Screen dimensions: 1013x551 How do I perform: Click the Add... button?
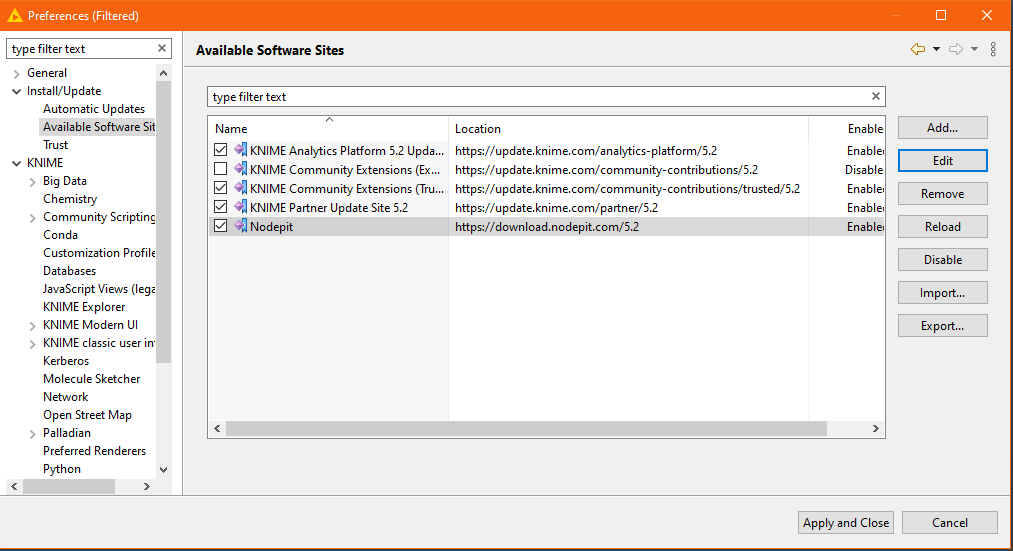click(943, 128)
